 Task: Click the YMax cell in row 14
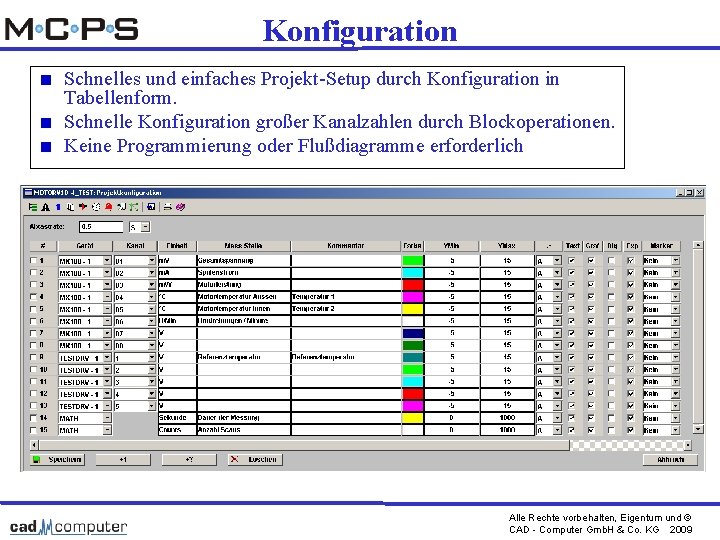coord(507,418)
